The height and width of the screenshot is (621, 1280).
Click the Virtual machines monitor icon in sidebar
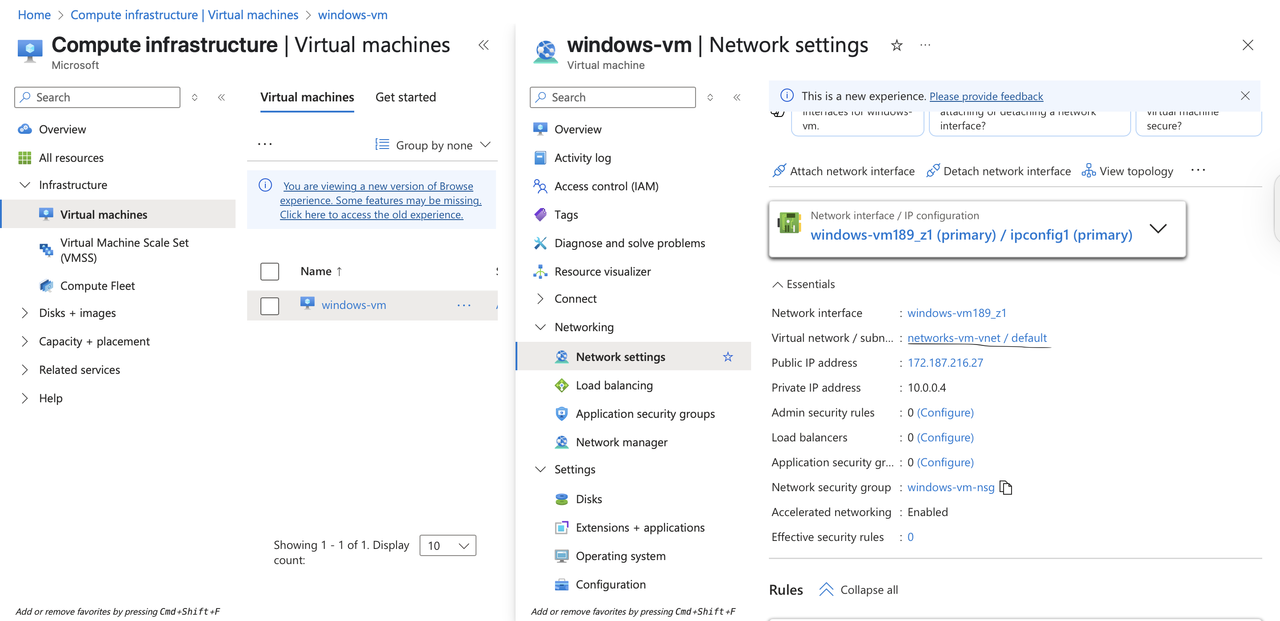click(x=46, y=214)
